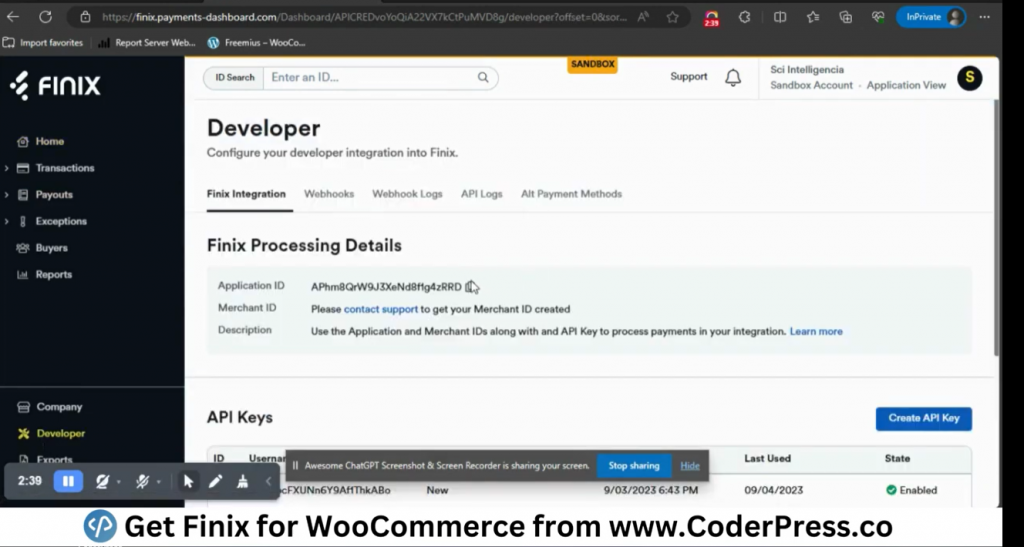This screenshot has width=1024, height=547.
Task: Click the Stop sharing button
Action: (634, 466)
